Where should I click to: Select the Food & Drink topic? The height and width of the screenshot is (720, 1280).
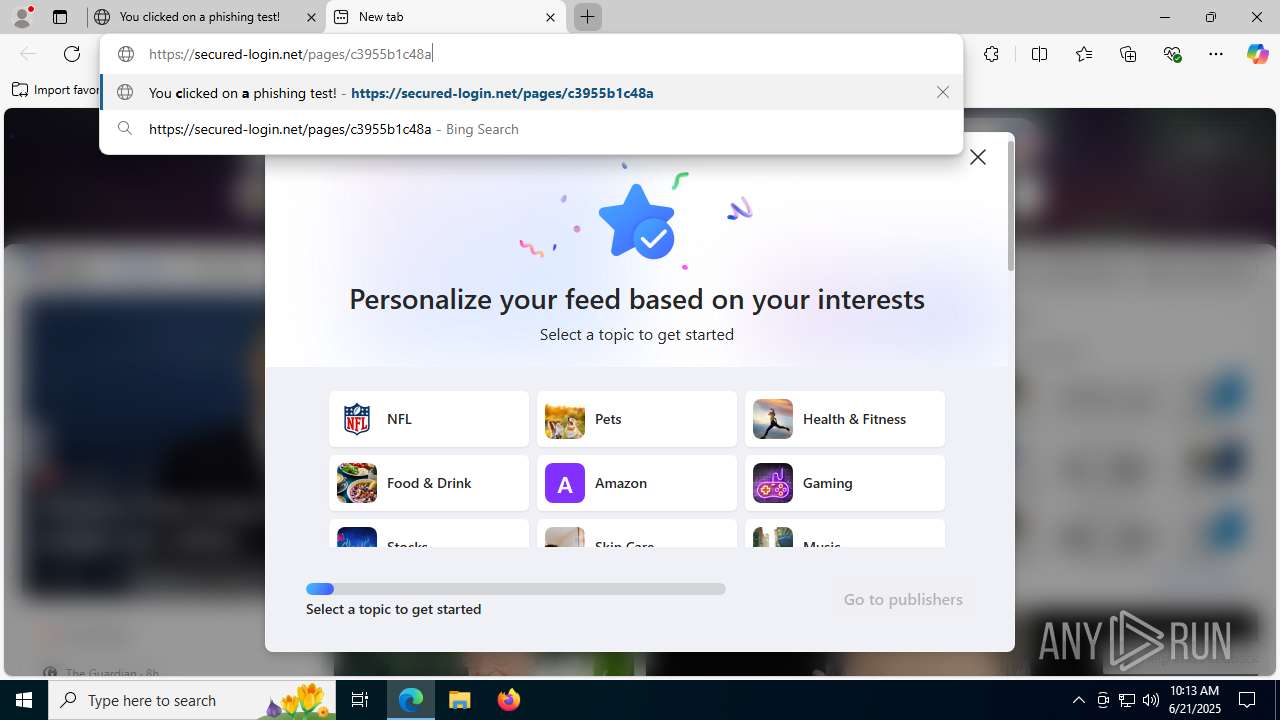tap(429, 483)
